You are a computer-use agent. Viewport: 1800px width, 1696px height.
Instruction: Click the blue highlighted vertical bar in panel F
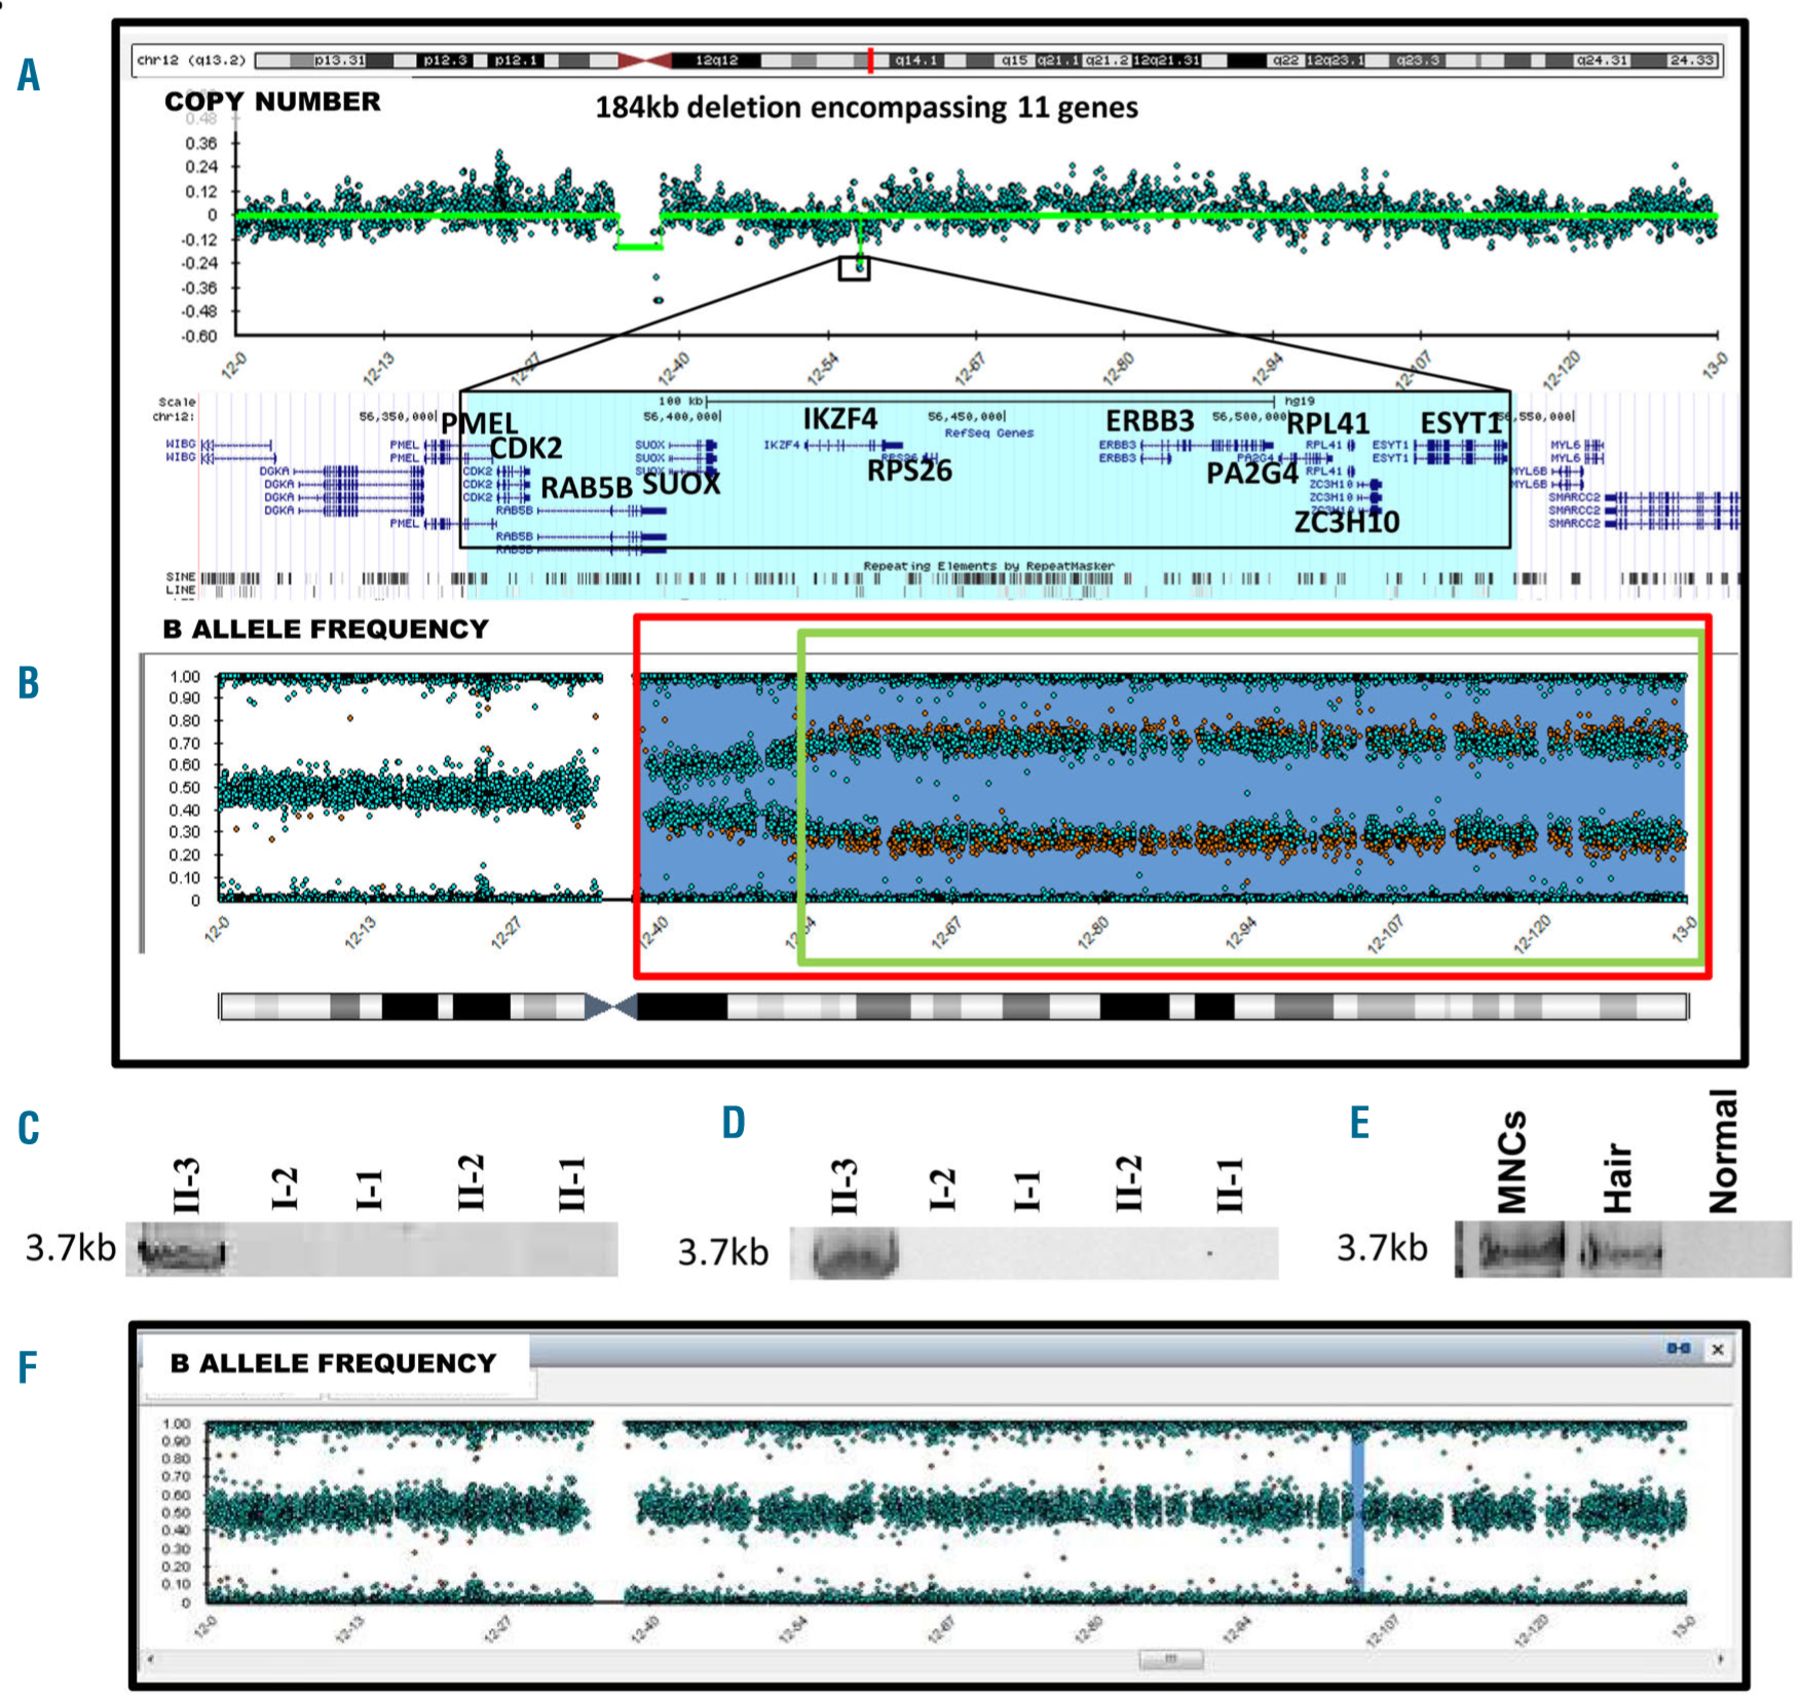coord(1357,1510)
